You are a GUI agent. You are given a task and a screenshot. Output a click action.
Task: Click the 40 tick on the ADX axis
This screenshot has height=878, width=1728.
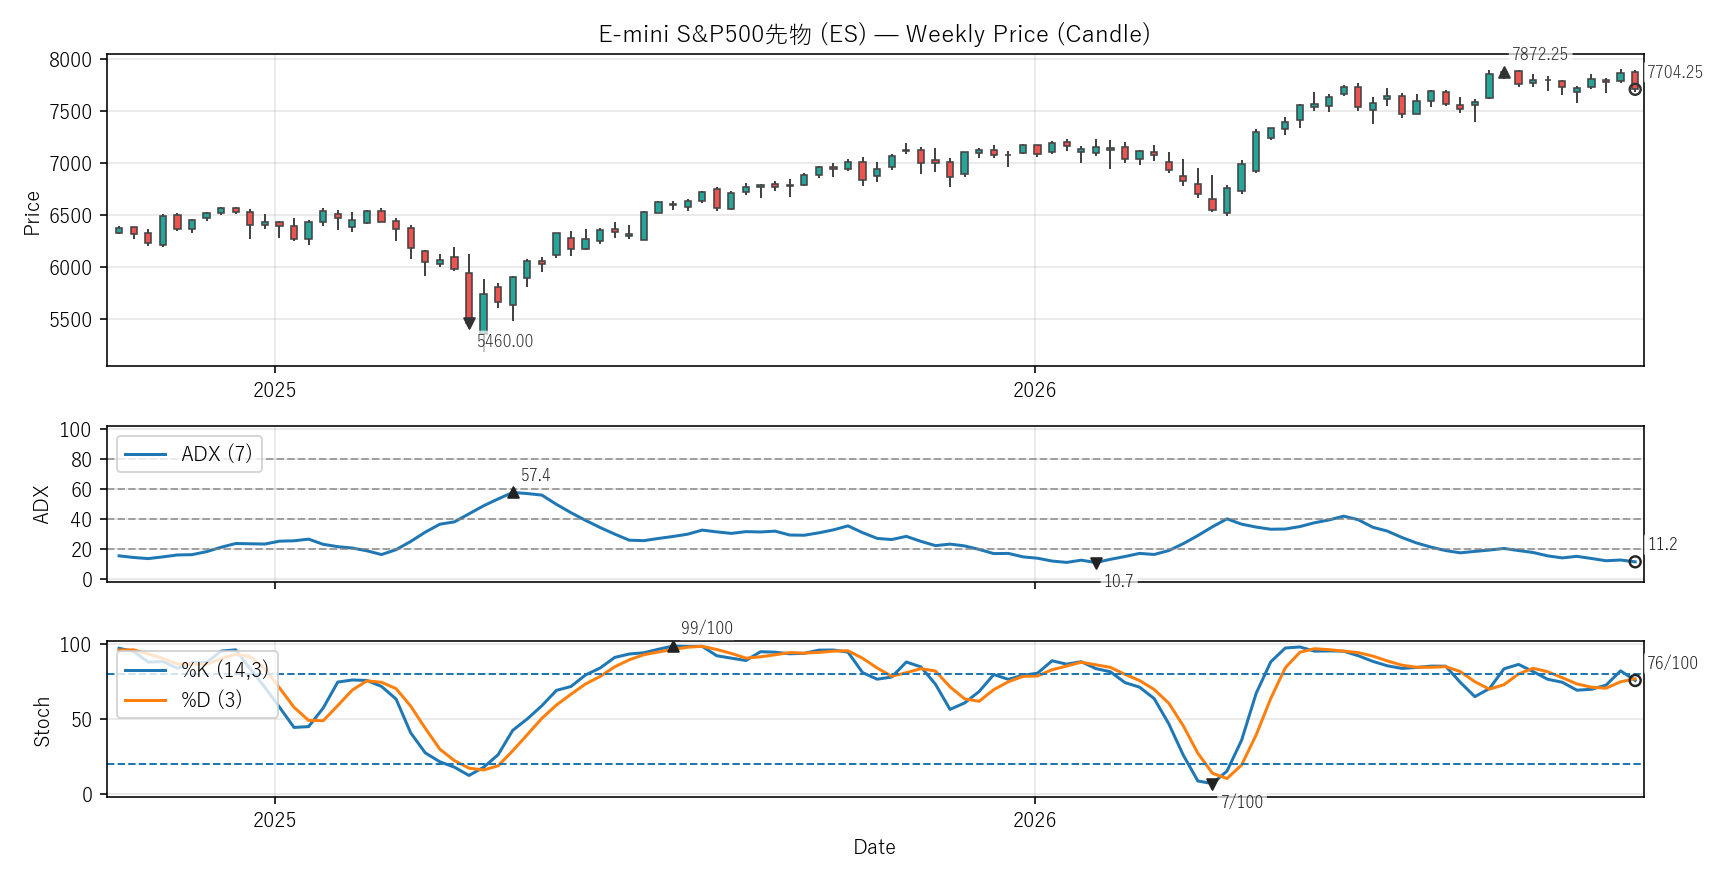[81, 520]
